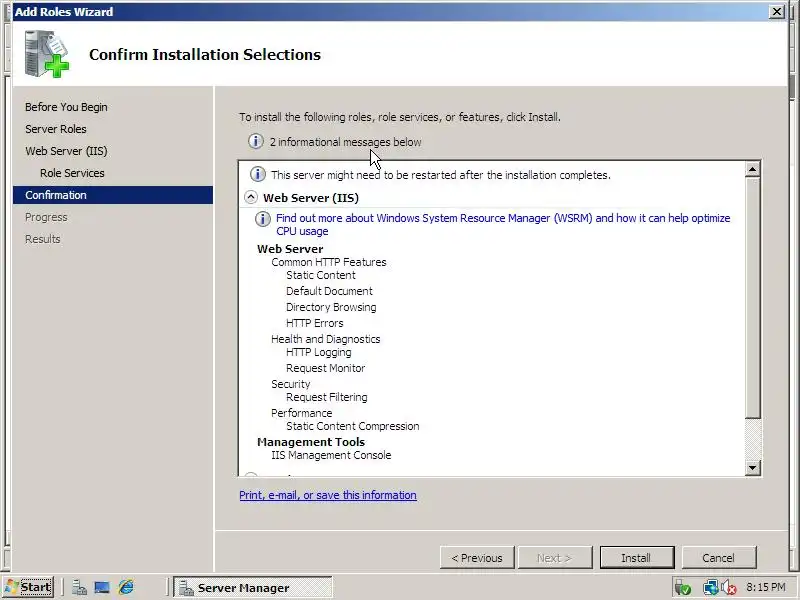Viewport: 800px width, 600px height.
Task: Switch to Server Manager taskbar button
Action: [x=253, y=587]
